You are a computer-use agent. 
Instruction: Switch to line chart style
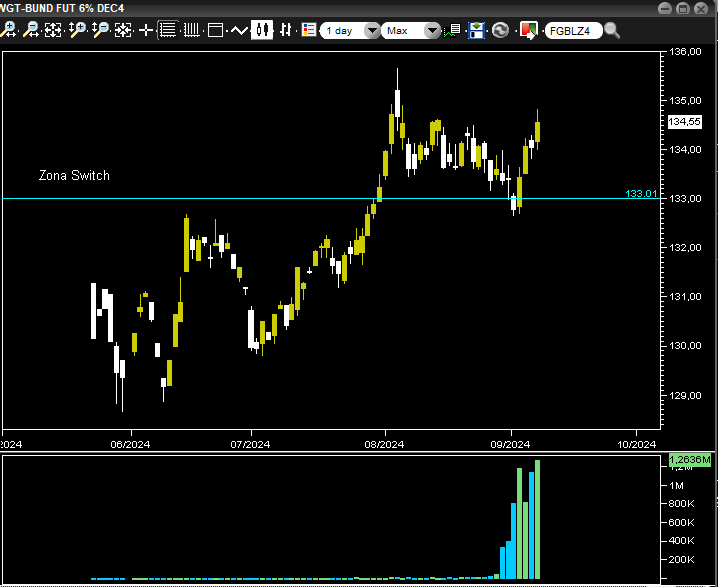click(240, 30)
